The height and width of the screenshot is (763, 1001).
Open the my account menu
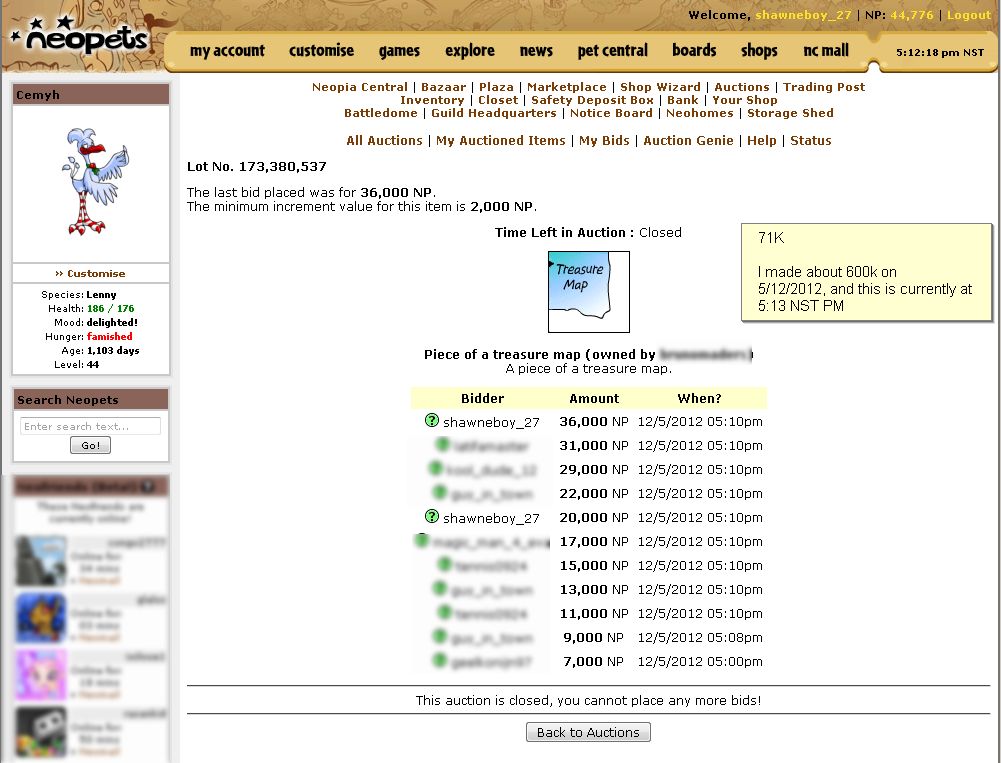[x=227, y=50]
